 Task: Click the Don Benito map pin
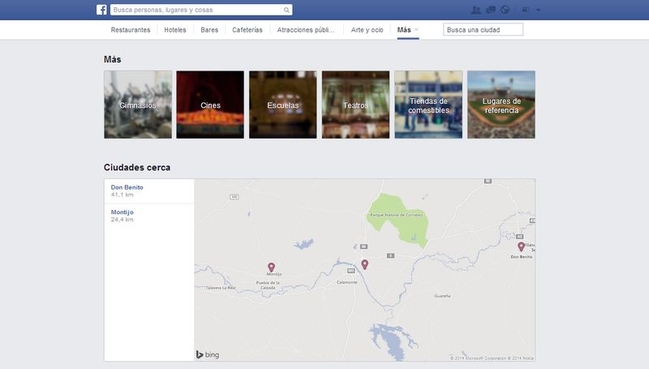(521, 247)
